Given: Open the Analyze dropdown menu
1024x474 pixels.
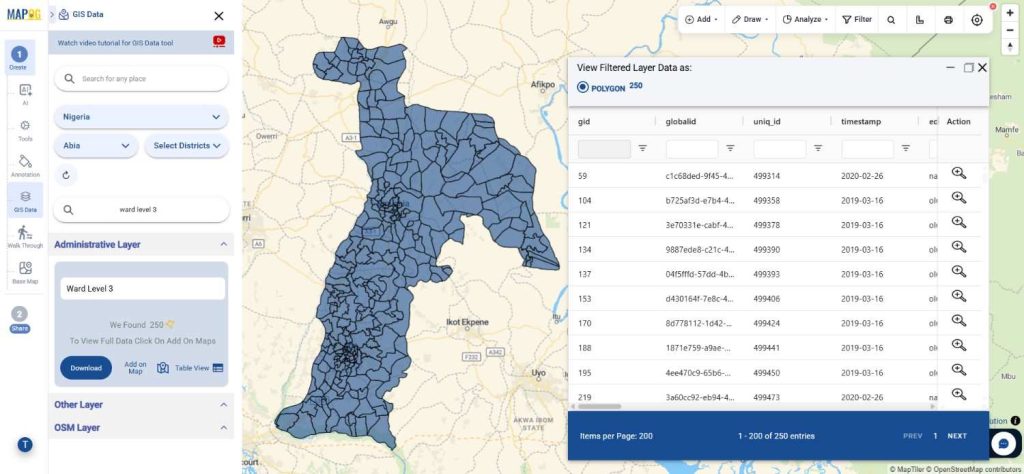Looking at the screenshot, I should (x=806, y=20).
